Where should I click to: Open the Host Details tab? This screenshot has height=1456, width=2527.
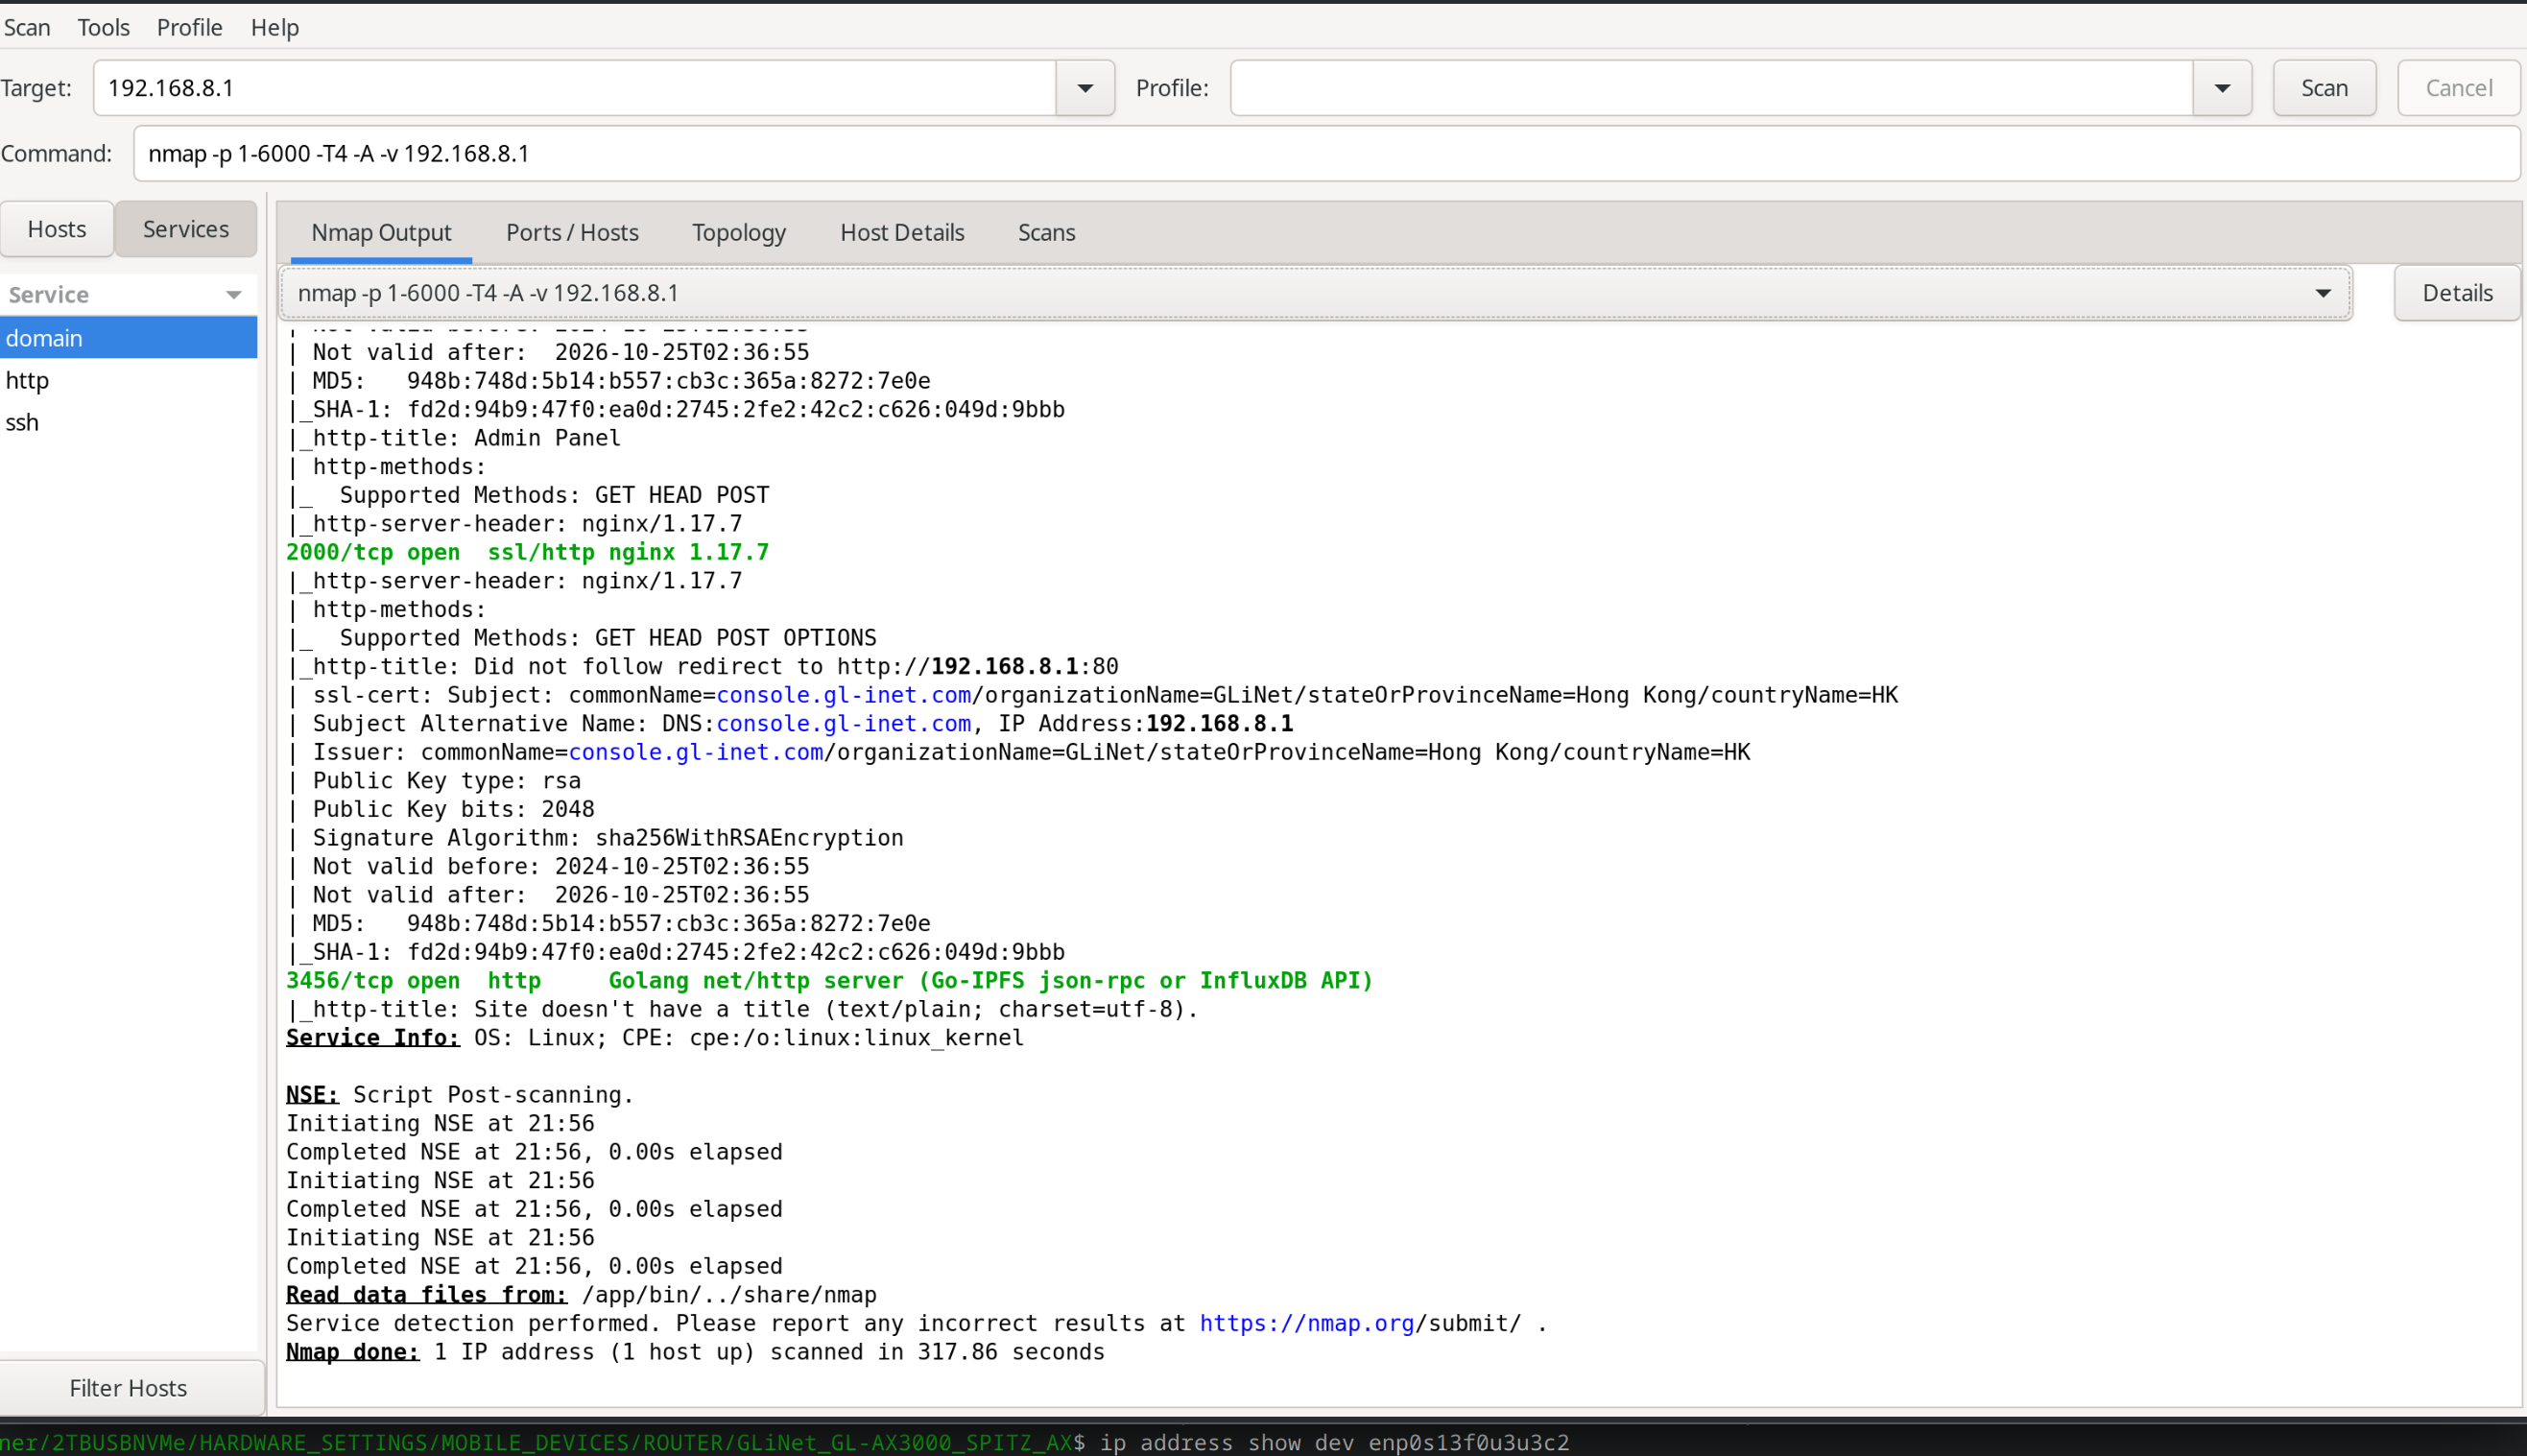(x=901, y=232)
